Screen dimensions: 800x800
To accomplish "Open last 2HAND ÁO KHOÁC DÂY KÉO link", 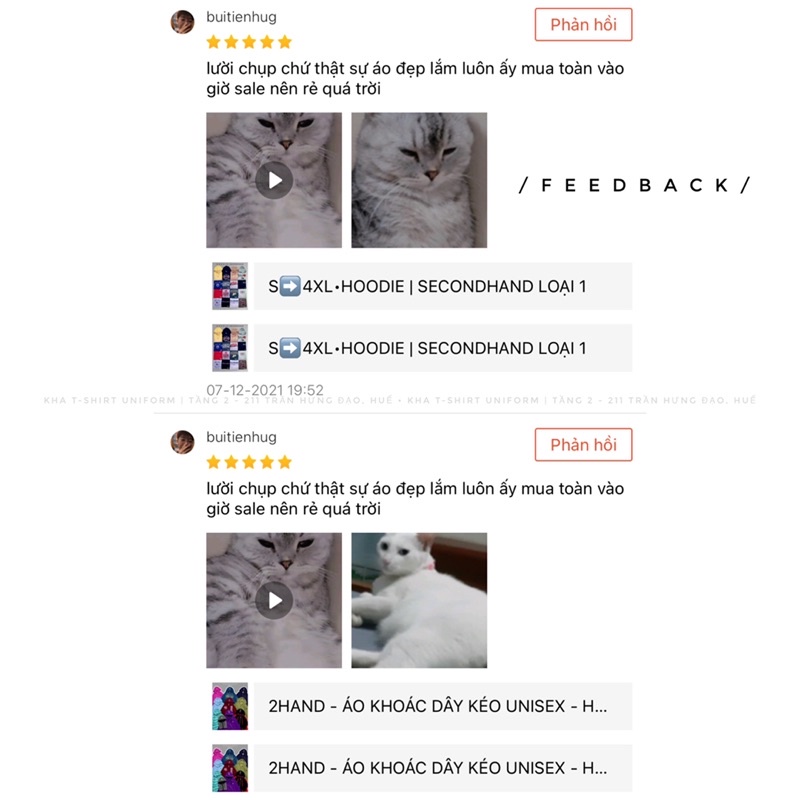I will point(443,768).
